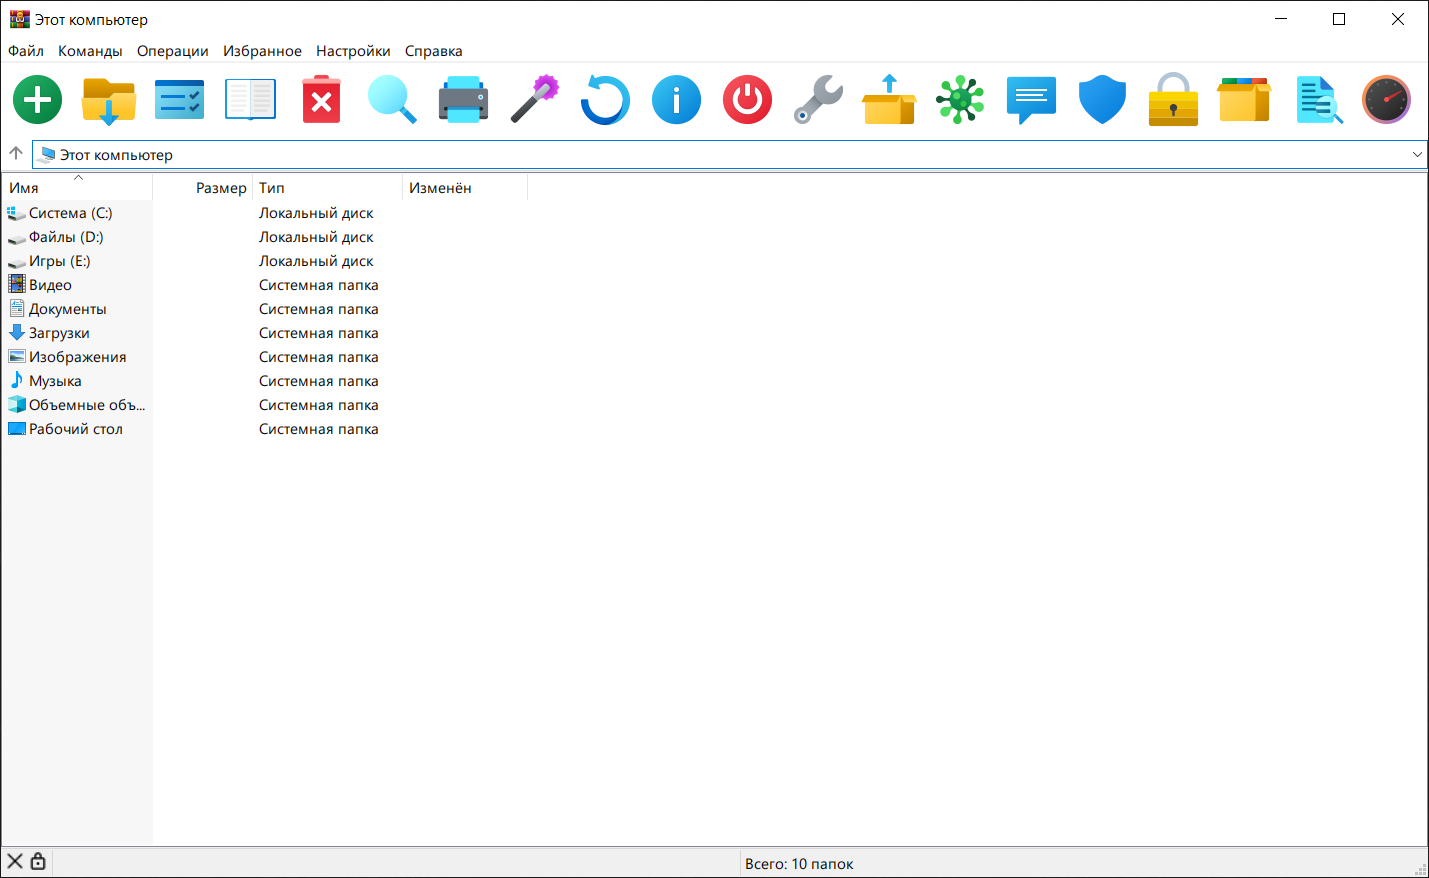Image resolution: width=1429 pixels, height=878 pixels.
Task: Open the yellow folder download toolbar icon
Action: coord(108,100)
